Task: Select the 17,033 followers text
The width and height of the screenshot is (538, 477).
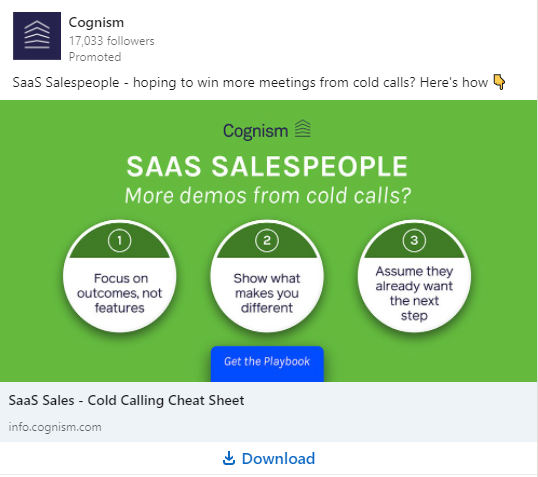Action: (112, 41)
